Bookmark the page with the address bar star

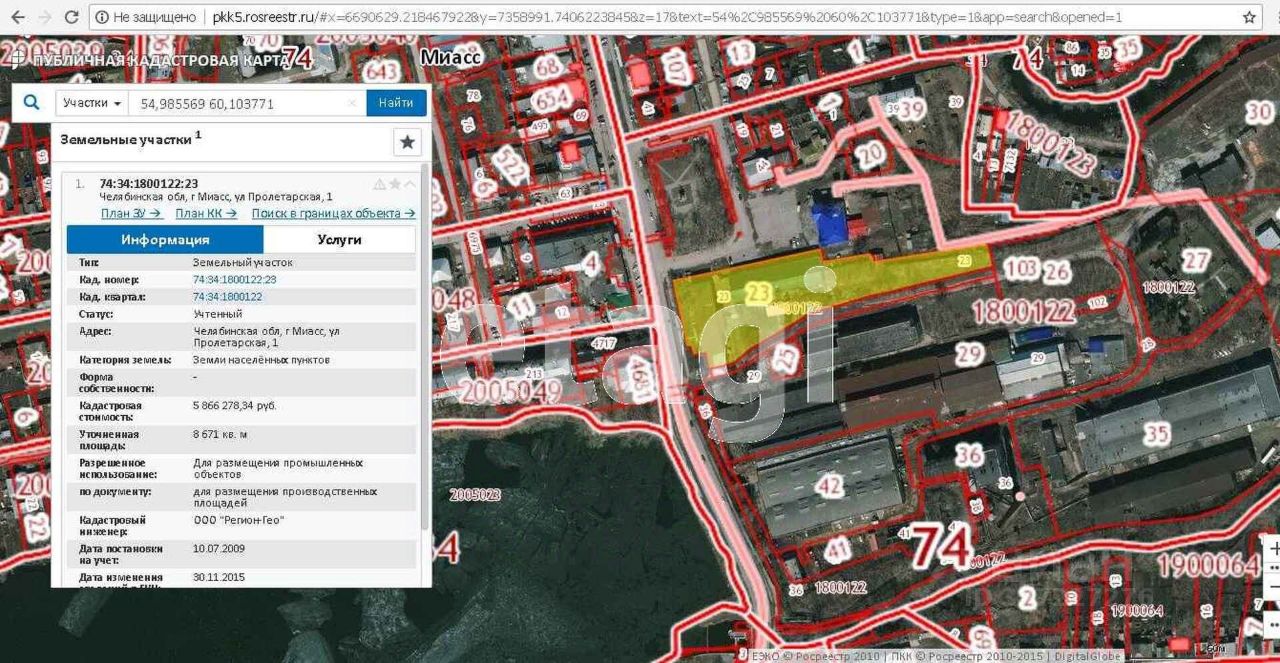(x=1249, y=17)
